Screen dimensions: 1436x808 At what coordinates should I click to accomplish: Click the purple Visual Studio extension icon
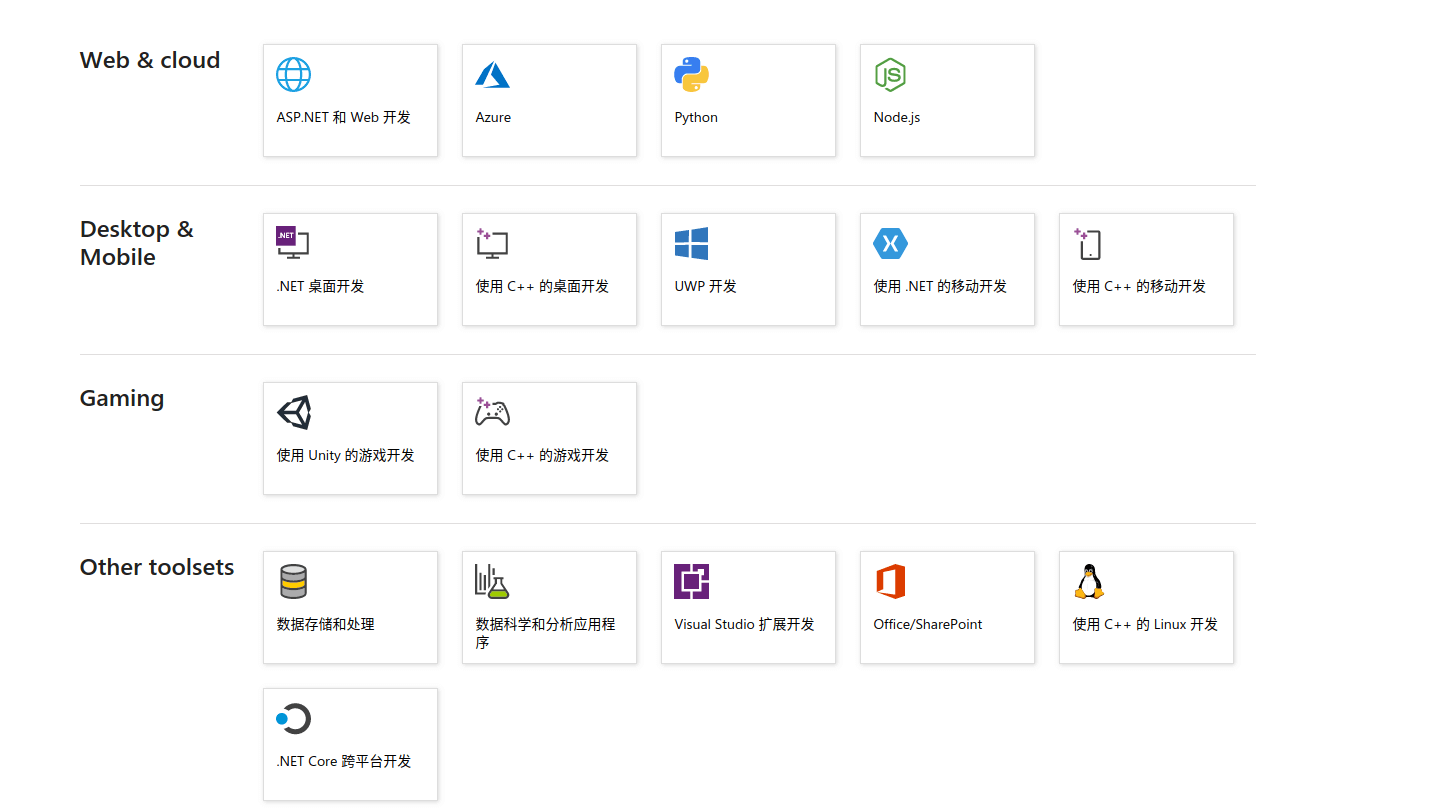[691, 581]
